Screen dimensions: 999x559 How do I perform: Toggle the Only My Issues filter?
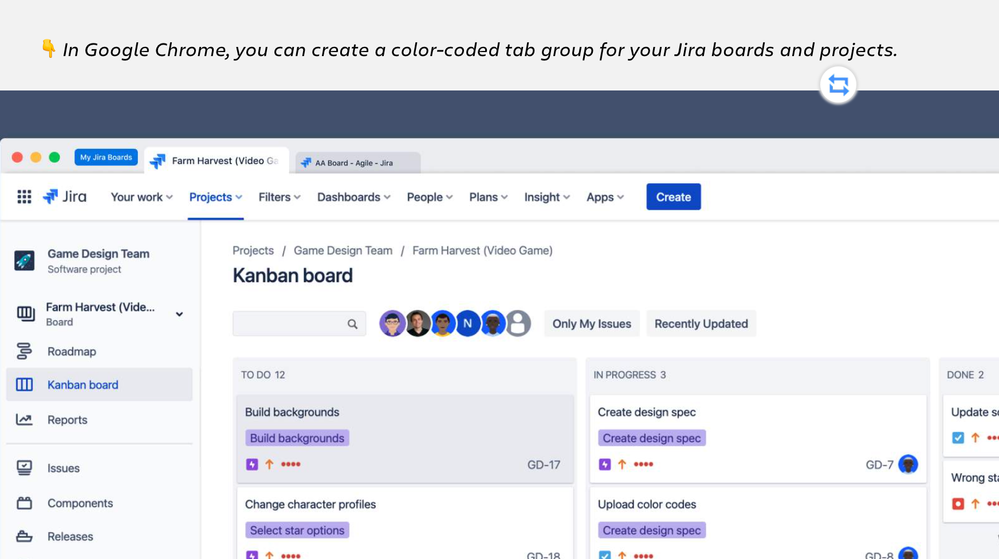592,324
